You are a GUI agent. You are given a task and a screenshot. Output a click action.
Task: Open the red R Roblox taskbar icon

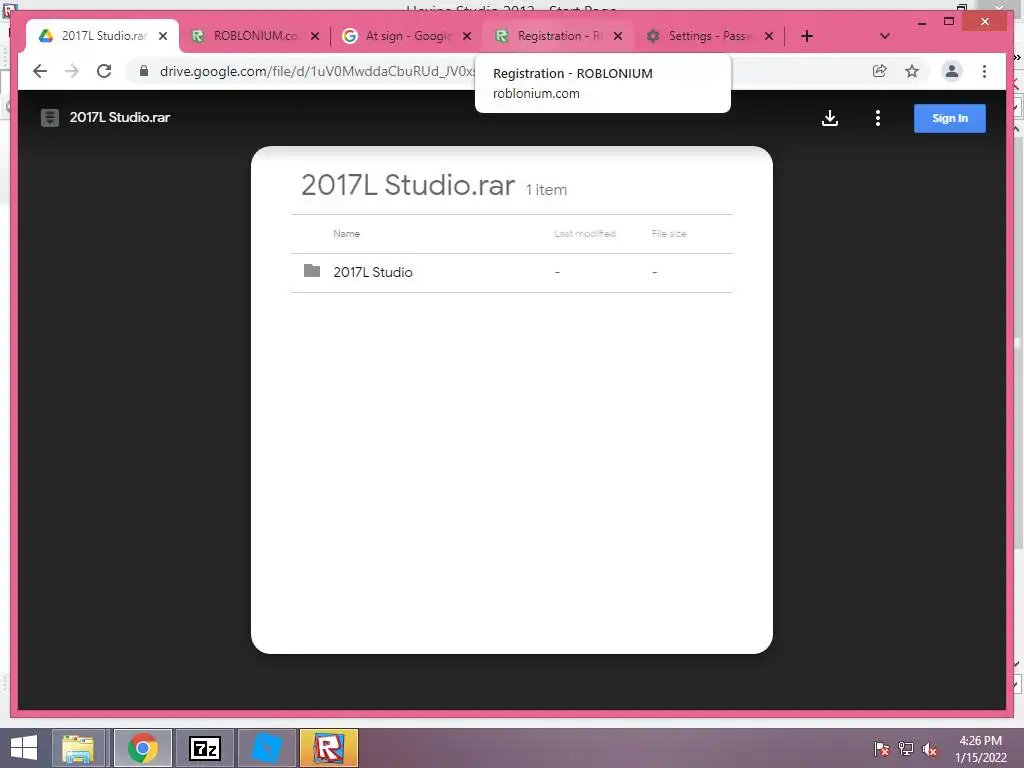328,748
